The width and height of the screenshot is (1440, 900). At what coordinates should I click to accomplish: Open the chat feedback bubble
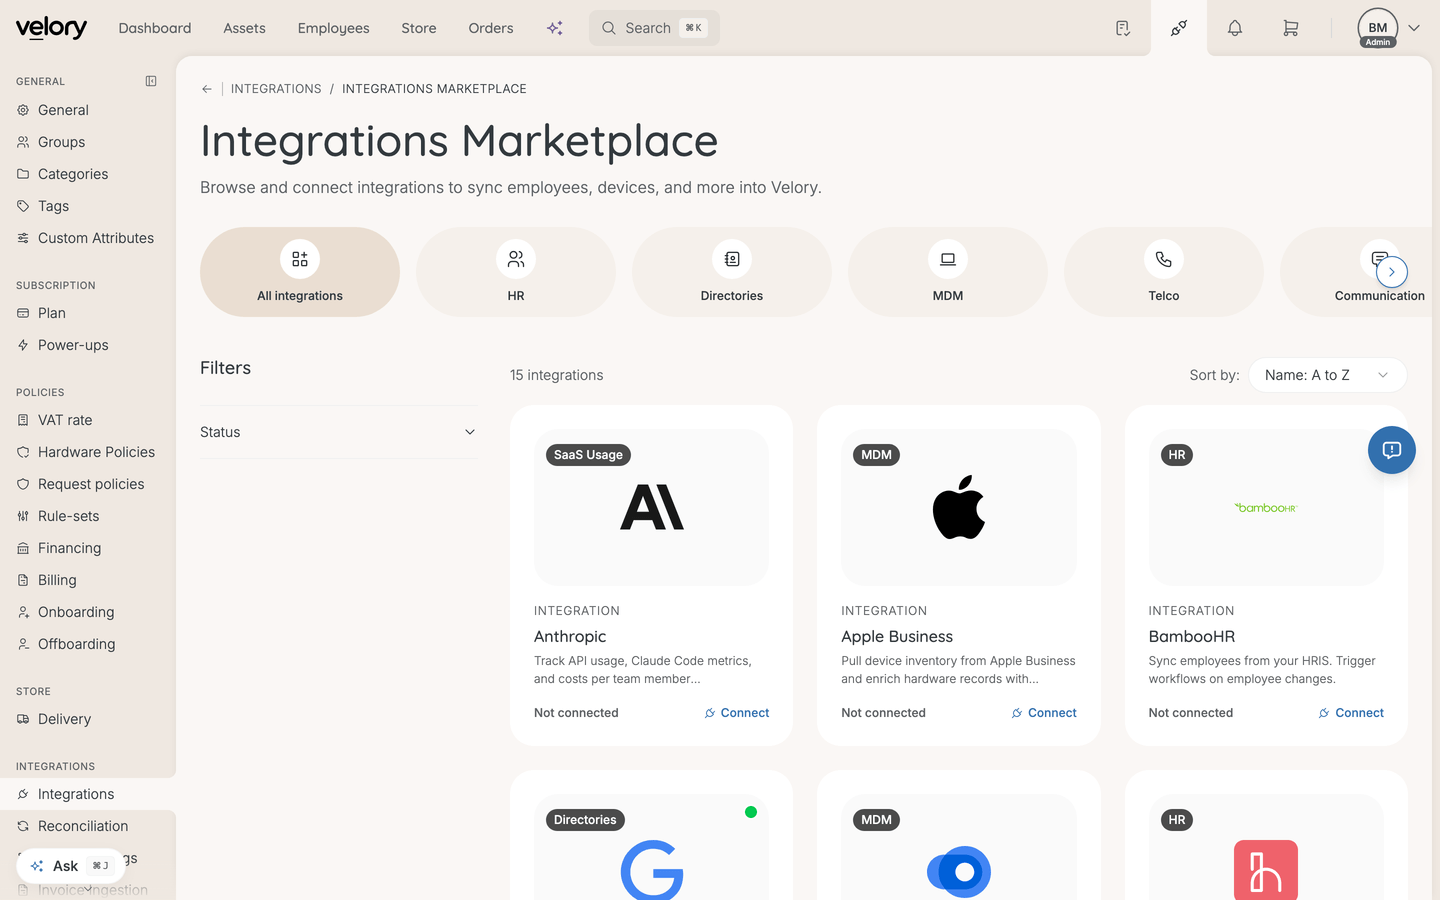[x=1392, y=450]
